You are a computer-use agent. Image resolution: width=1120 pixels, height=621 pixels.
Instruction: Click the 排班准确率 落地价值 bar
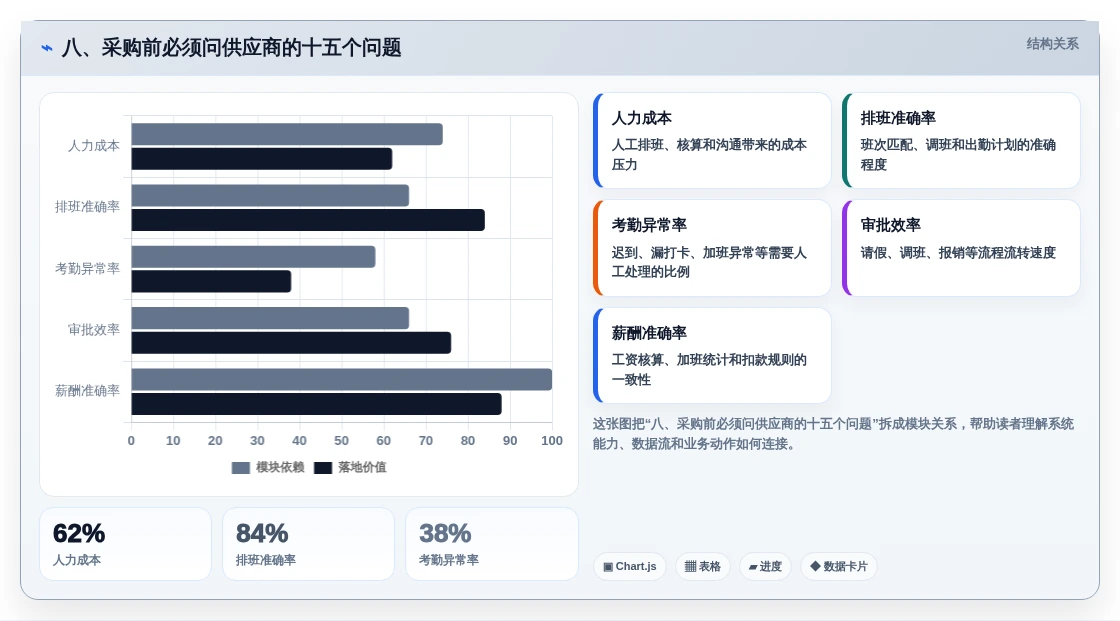(308, 220)
